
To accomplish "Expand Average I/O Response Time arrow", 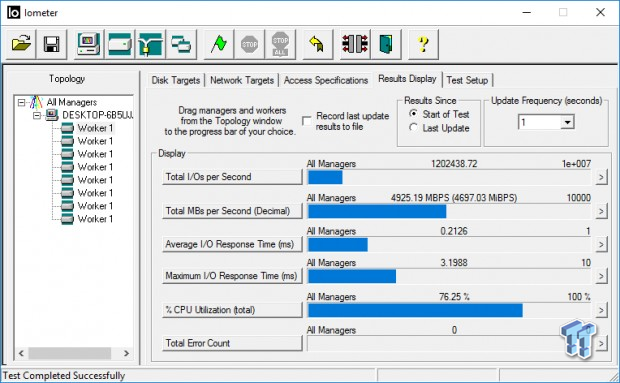I will coord(601,244).
